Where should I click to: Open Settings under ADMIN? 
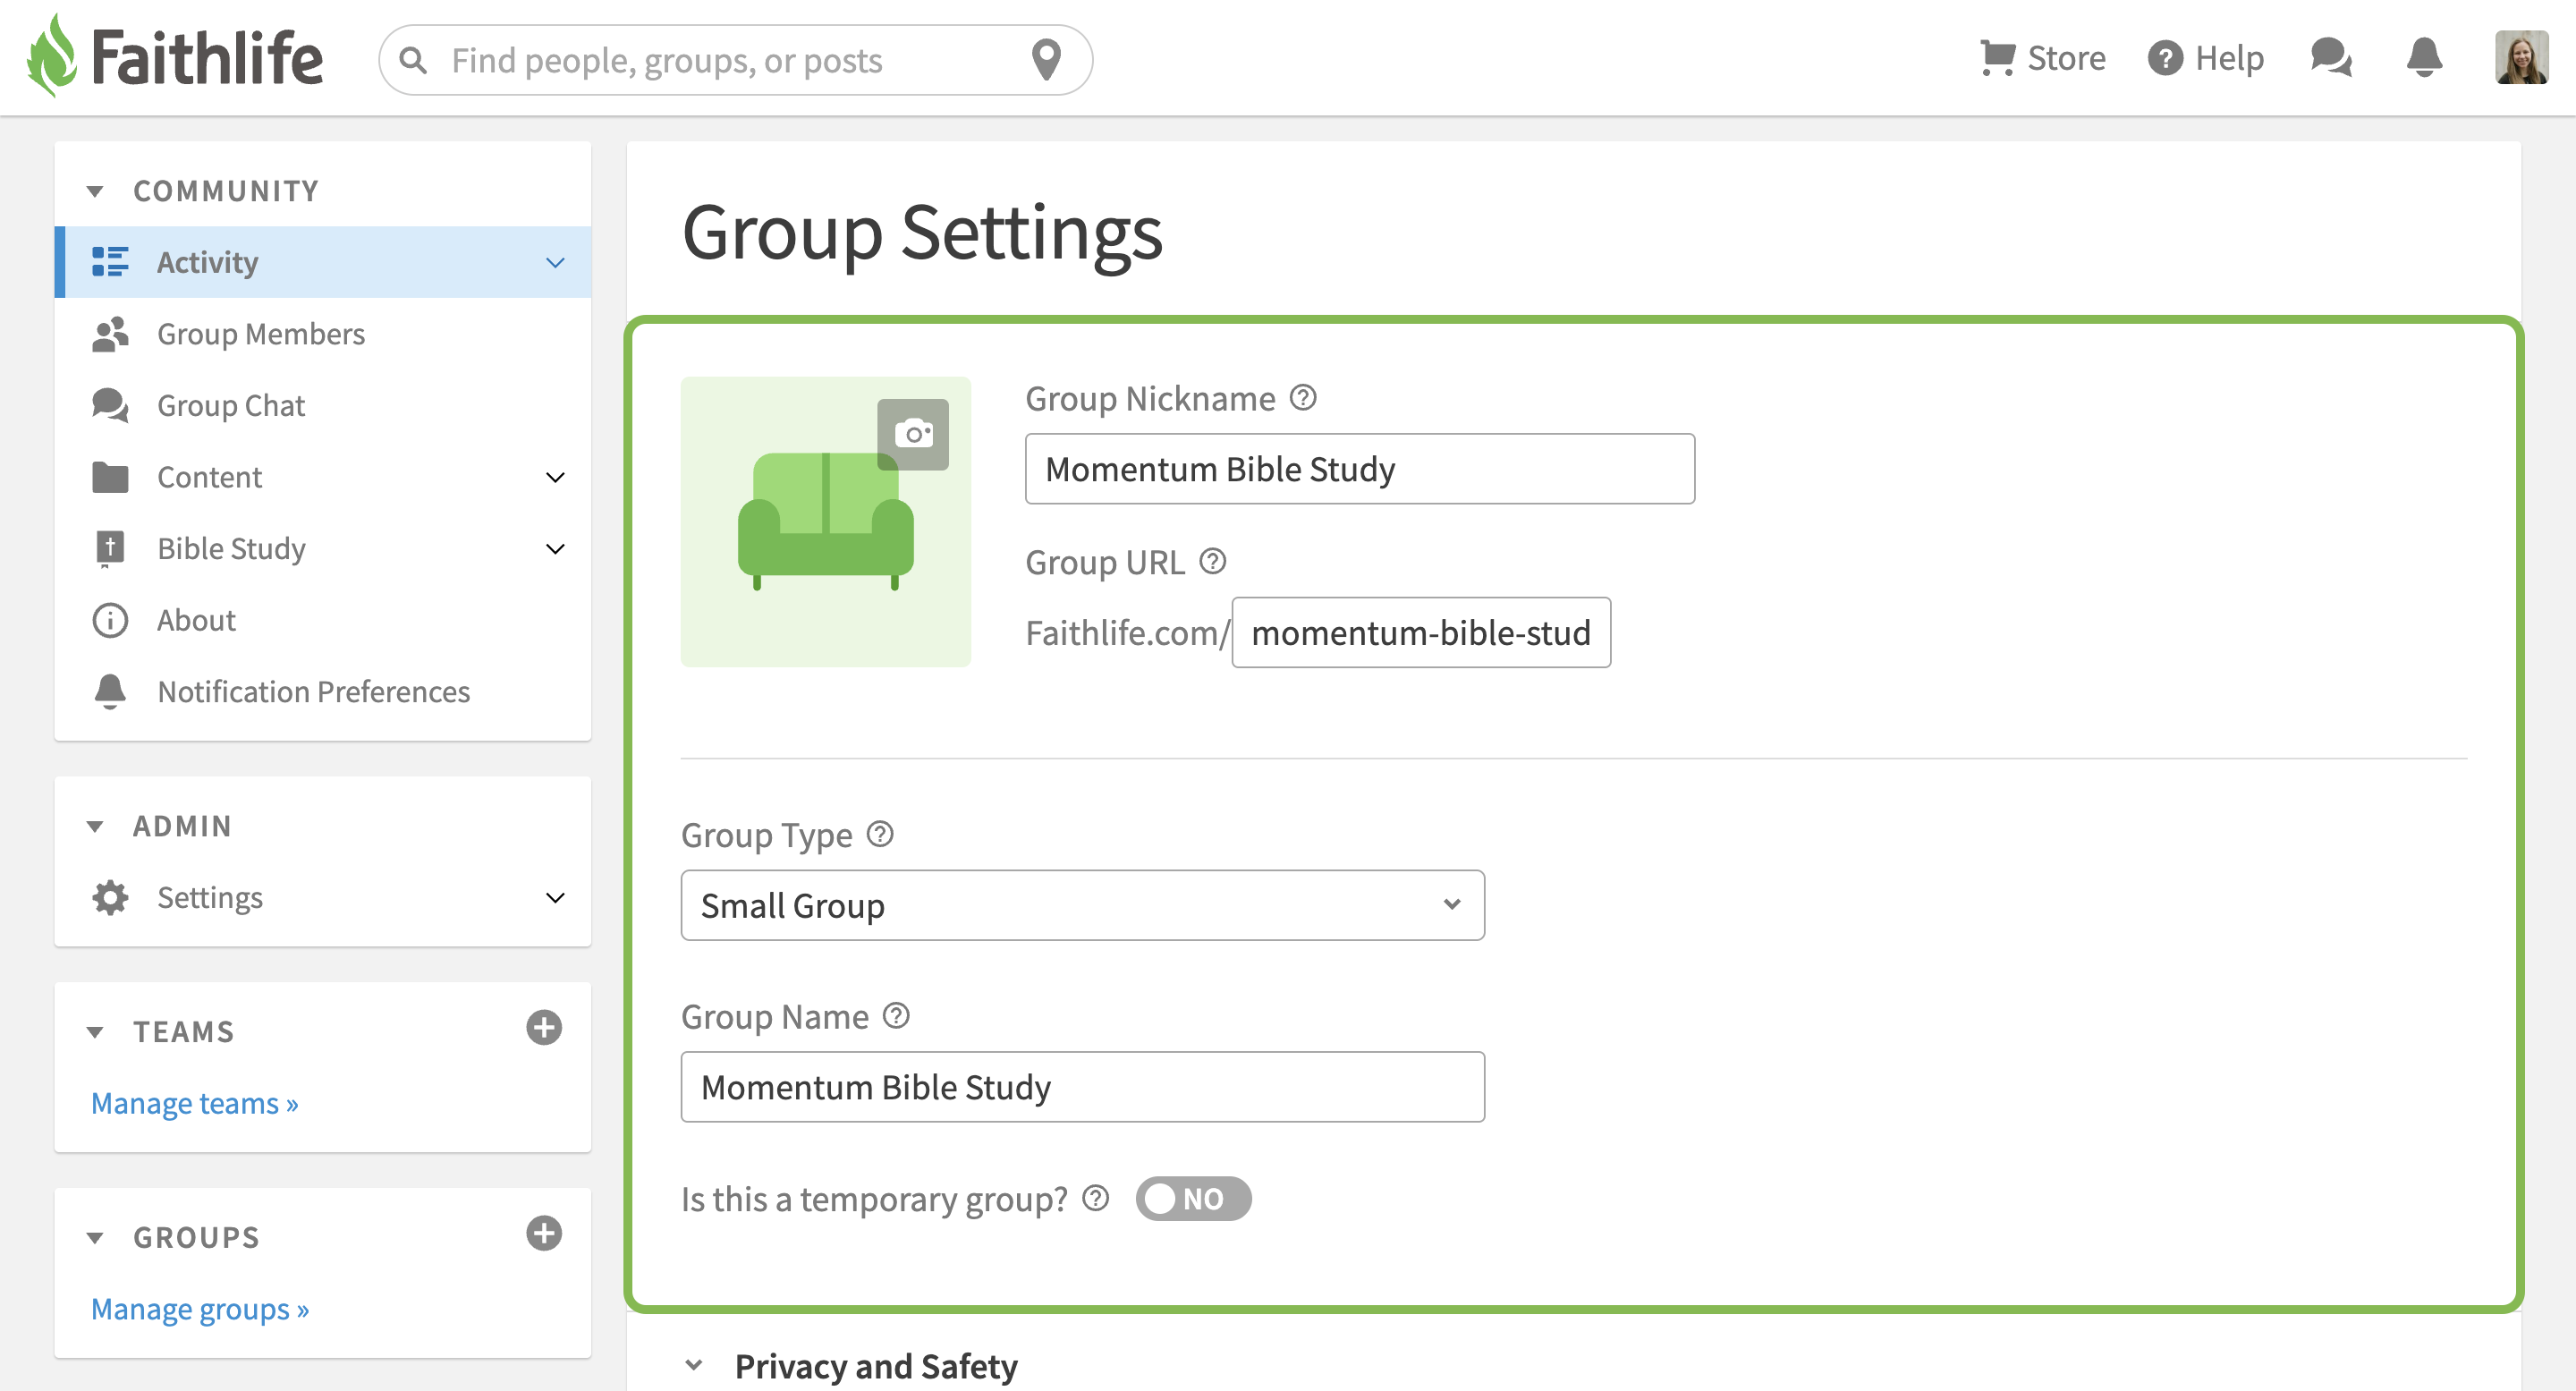coord(323,897)
